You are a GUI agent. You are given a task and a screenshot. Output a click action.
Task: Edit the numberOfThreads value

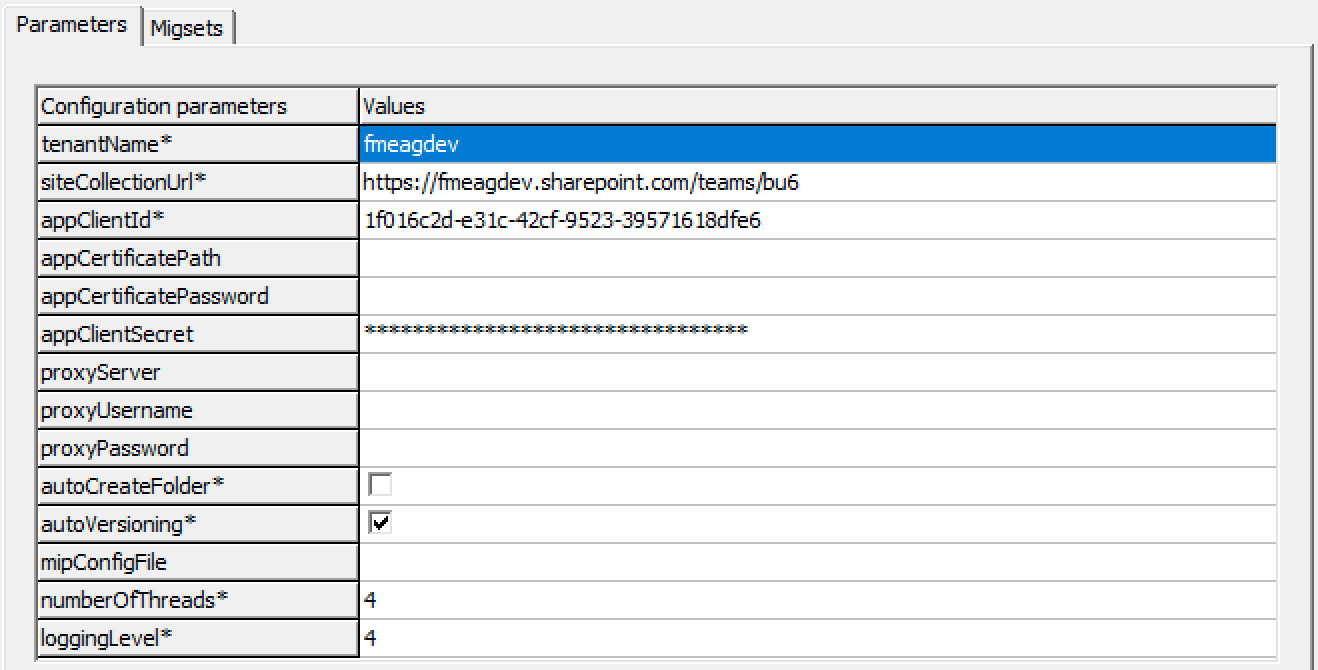coord(816,600)
